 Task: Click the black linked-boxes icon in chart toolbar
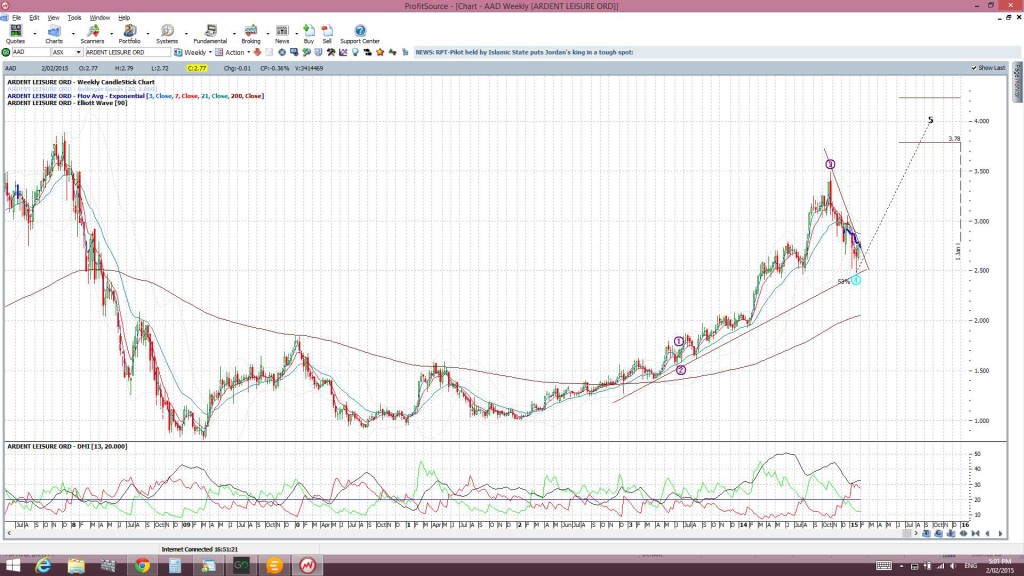[368, 52]
